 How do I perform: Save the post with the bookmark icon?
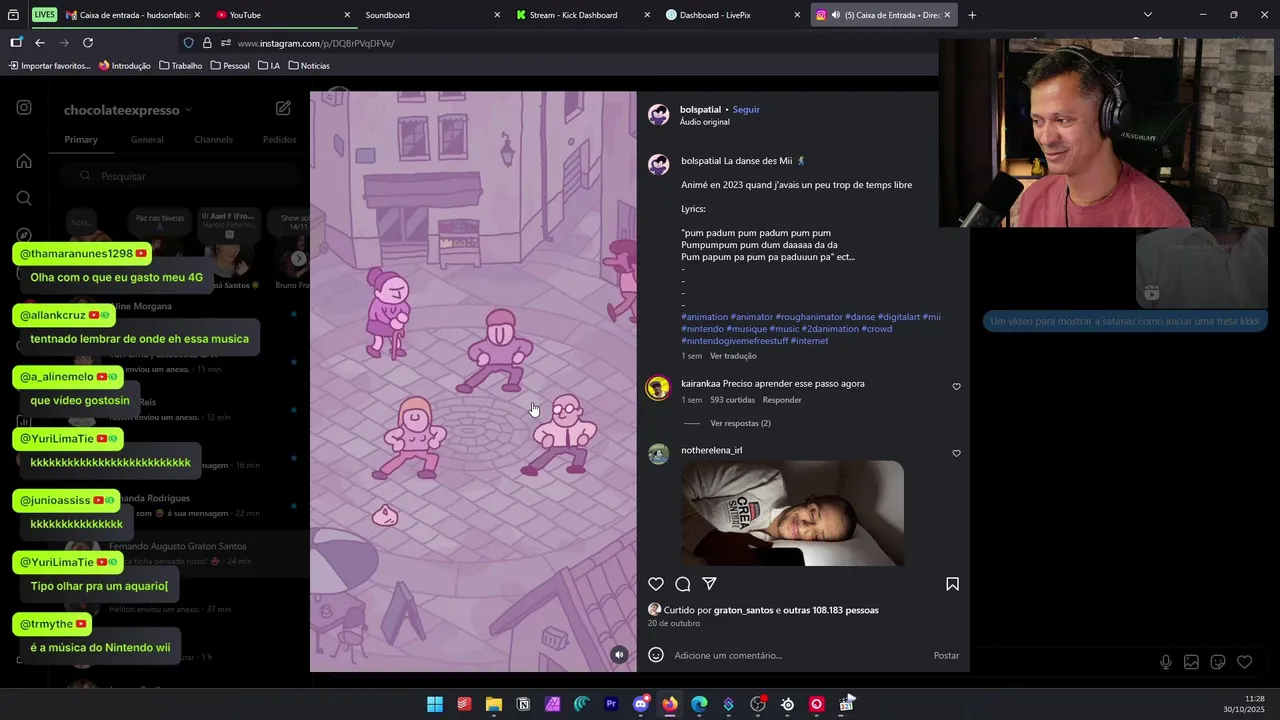tap(952, 584)
